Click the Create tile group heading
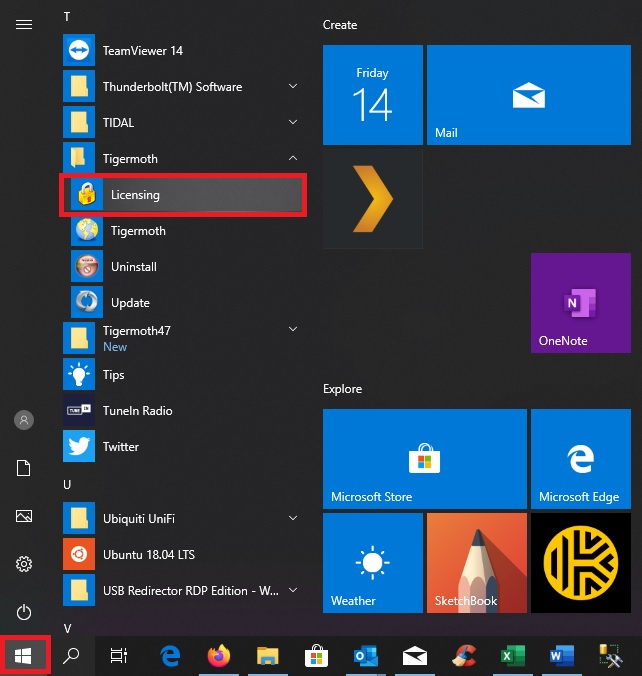The image size is (642, 676). (340, 25)
